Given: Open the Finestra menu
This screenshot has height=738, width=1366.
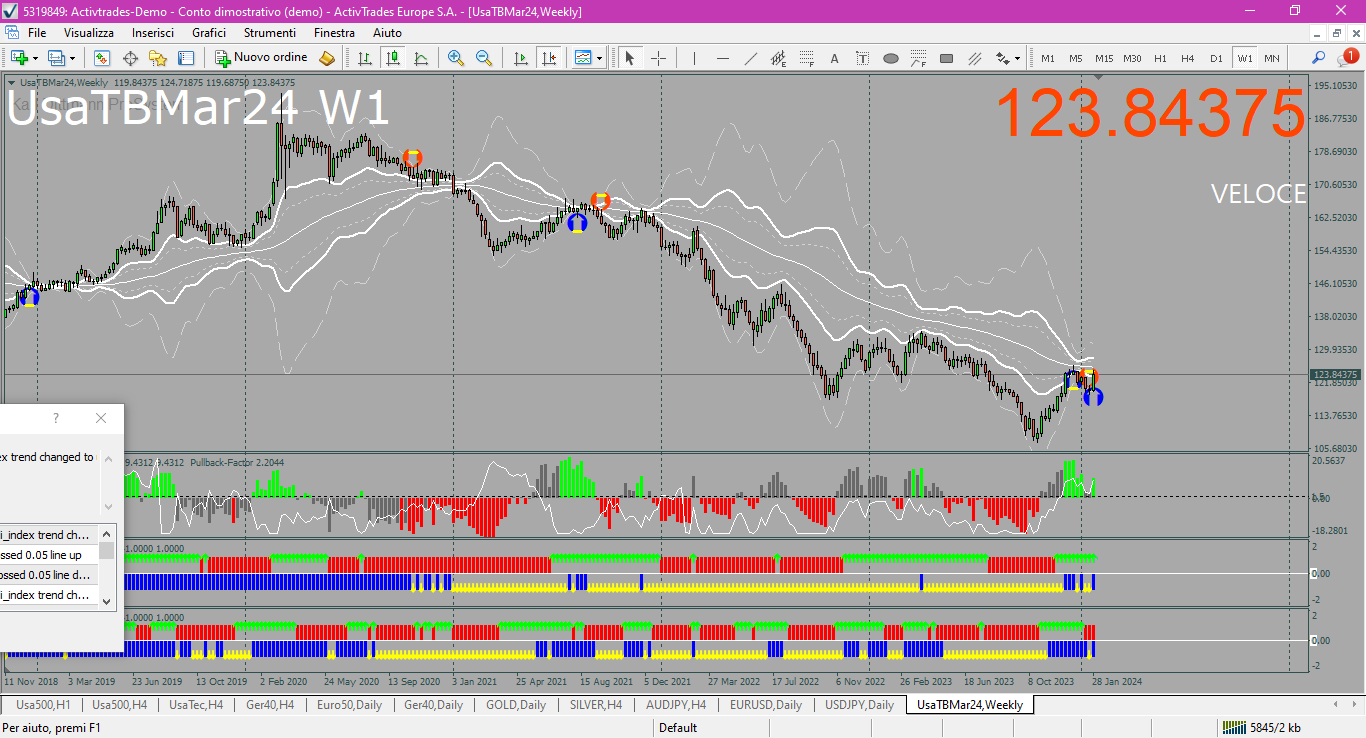Looking at the screenshot, I should [334, 33].
